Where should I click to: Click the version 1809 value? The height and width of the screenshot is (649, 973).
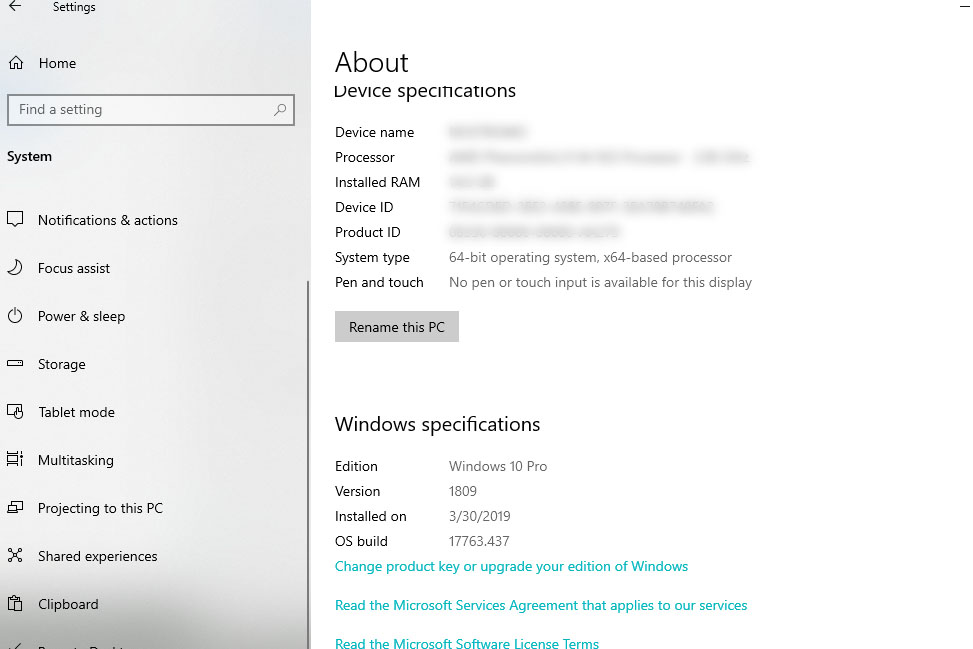coord(463,491)
